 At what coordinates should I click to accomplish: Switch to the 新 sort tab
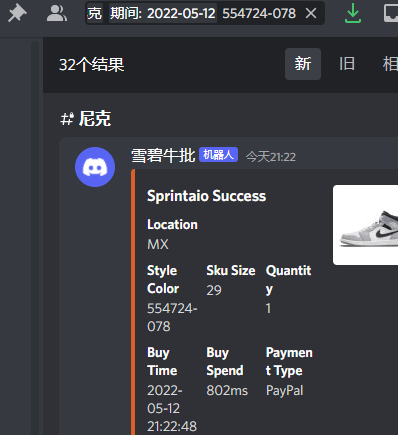[x=303, y=64]
